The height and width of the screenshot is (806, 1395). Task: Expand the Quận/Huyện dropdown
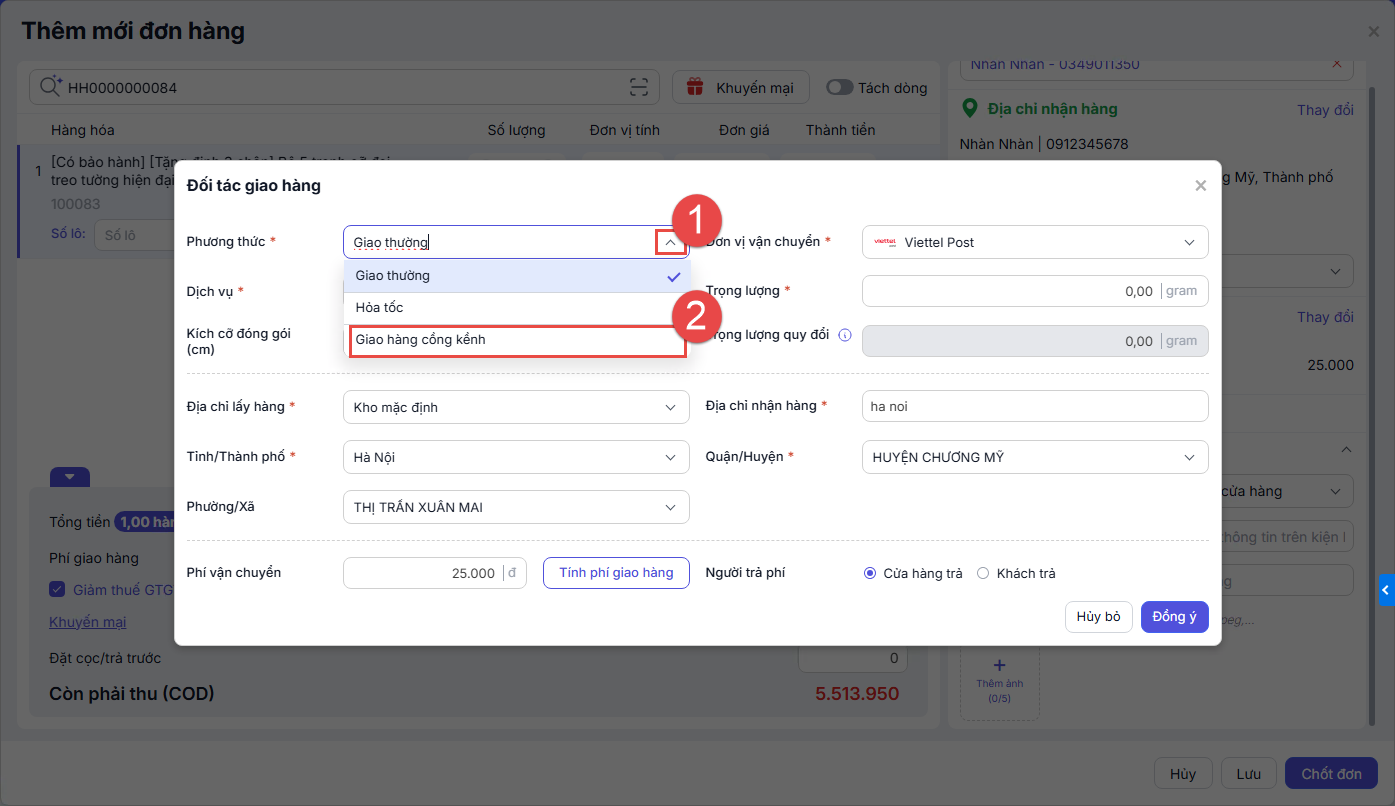click(1034, 457)
